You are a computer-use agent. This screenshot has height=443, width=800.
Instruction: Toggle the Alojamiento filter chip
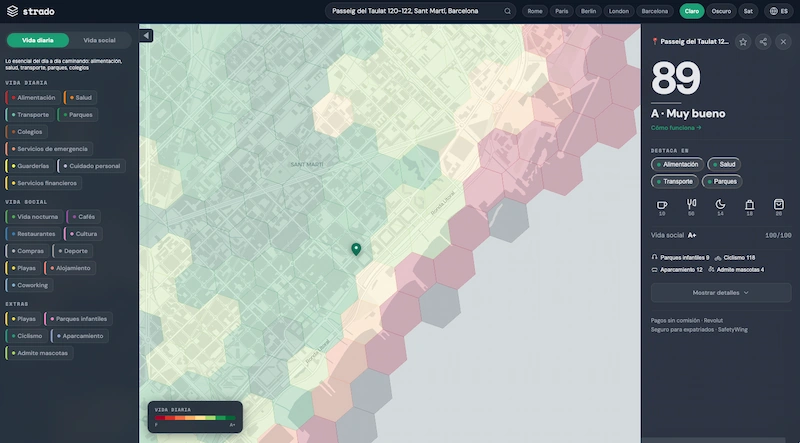click(70, 268)
